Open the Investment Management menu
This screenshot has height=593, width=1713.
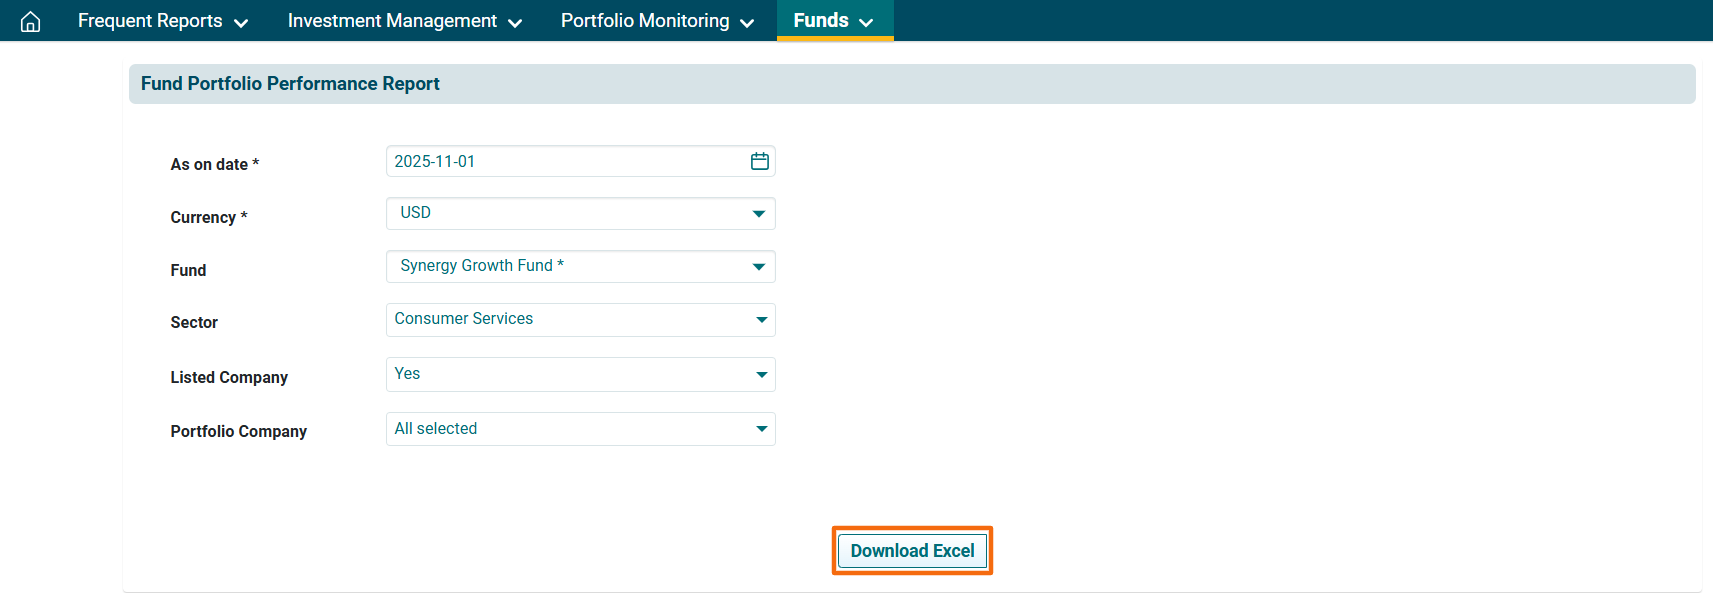[x=392, y=21]
